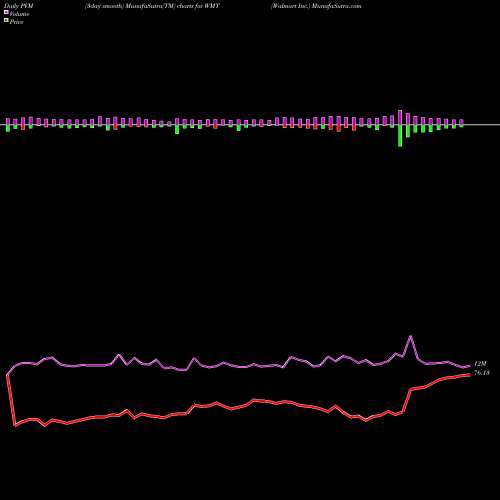Screen dimensions: 500x500
Task: Click the '76.18' price value label
Action: click(482, 373)
